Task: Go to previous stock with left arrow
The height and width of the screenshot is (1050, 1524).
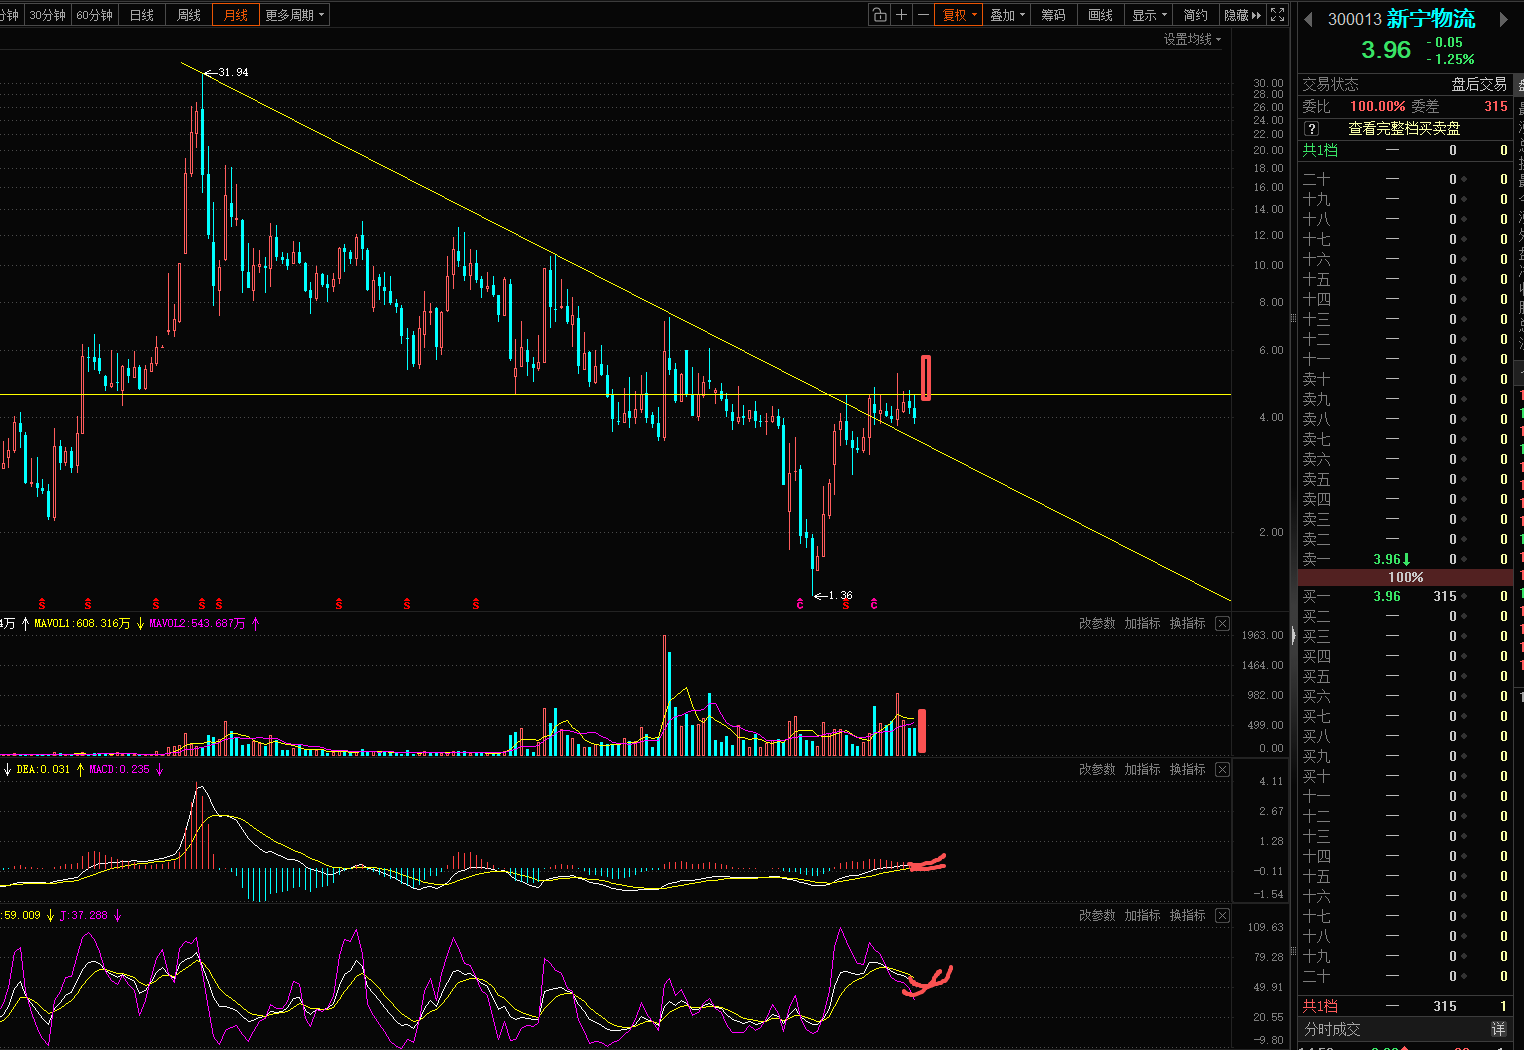Action: [x=1308, y=20]
